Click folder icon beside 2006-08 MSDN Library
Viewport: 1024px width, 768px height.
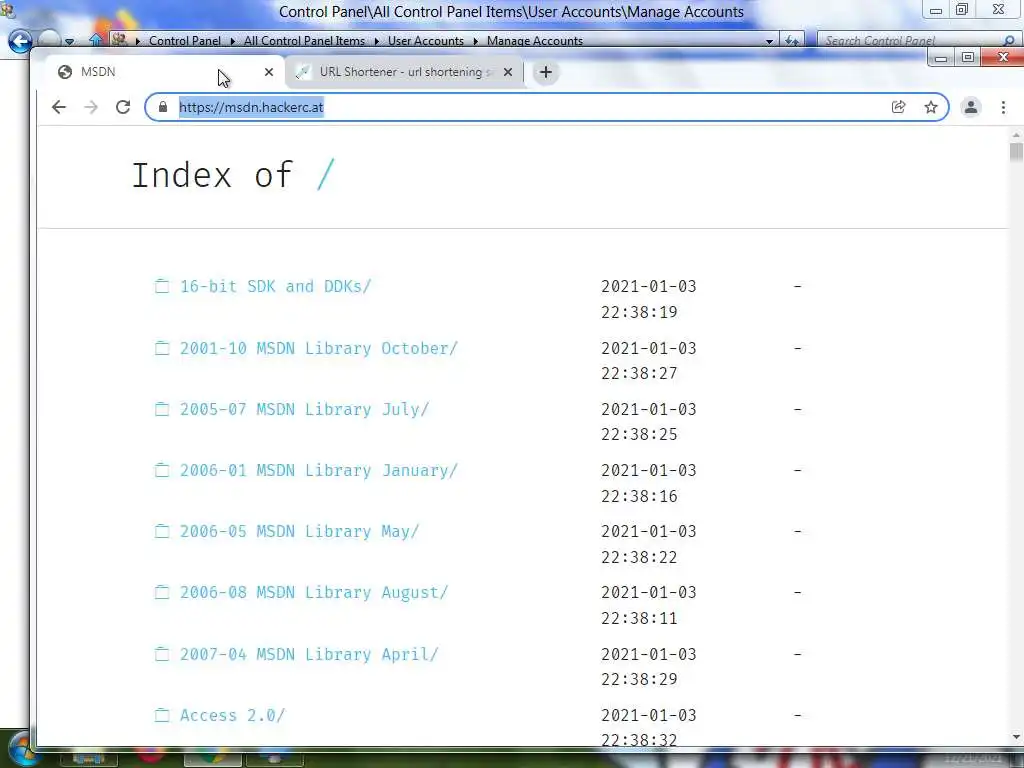pyautogui.click(x=162, y=592)
